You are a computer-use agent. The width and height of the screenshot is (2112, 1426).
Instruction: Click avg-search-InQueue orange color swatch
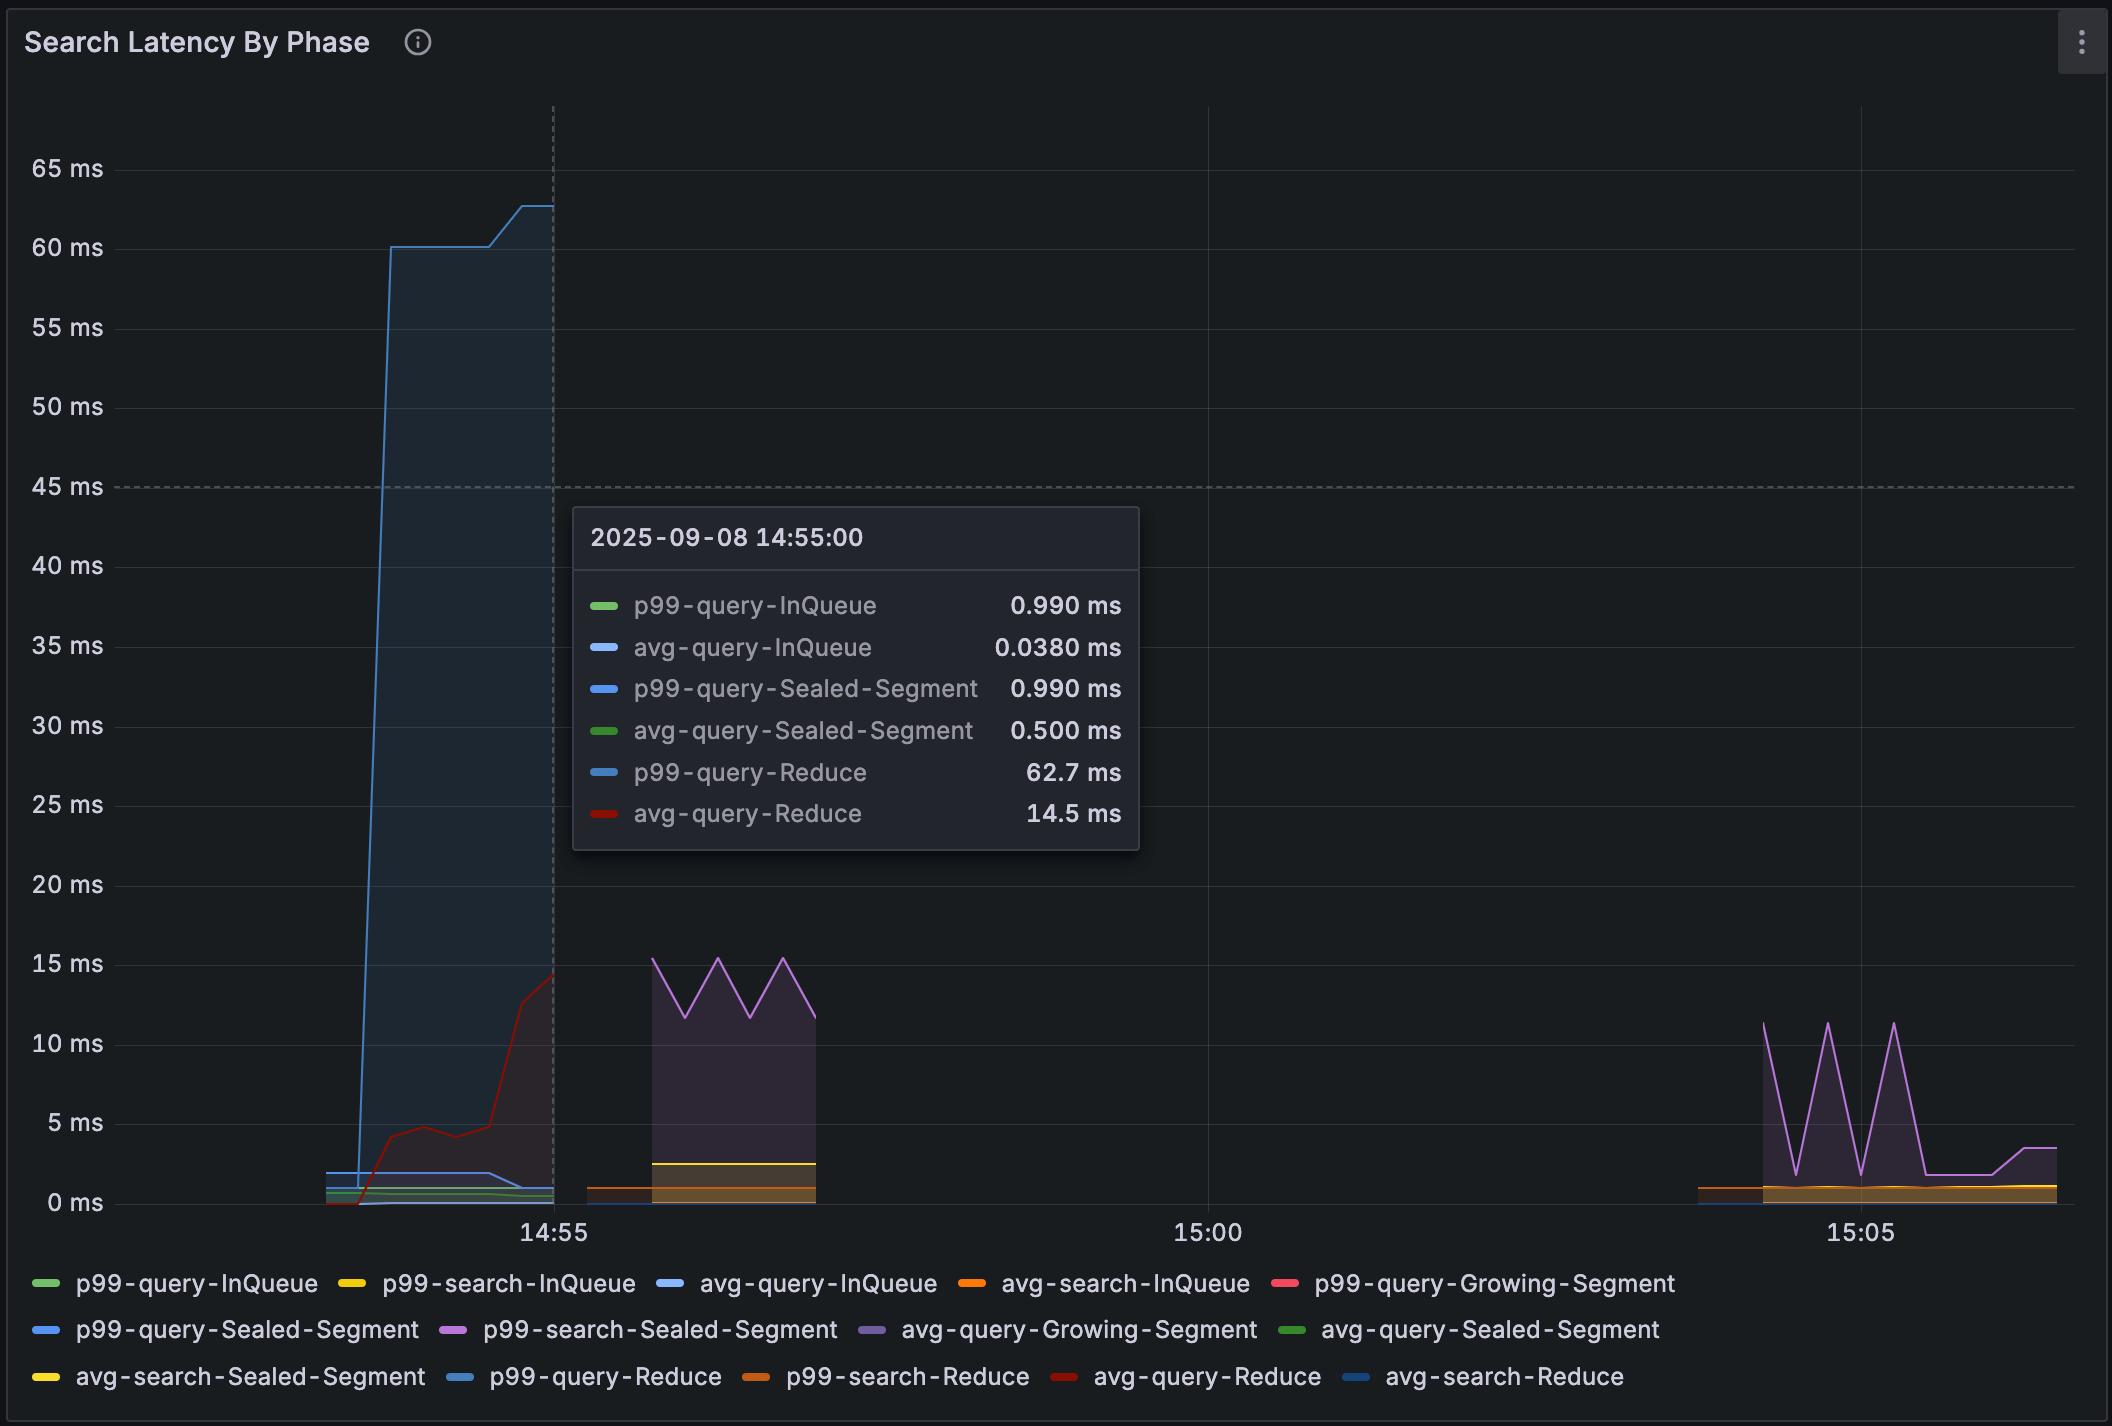pos(971,1283)
